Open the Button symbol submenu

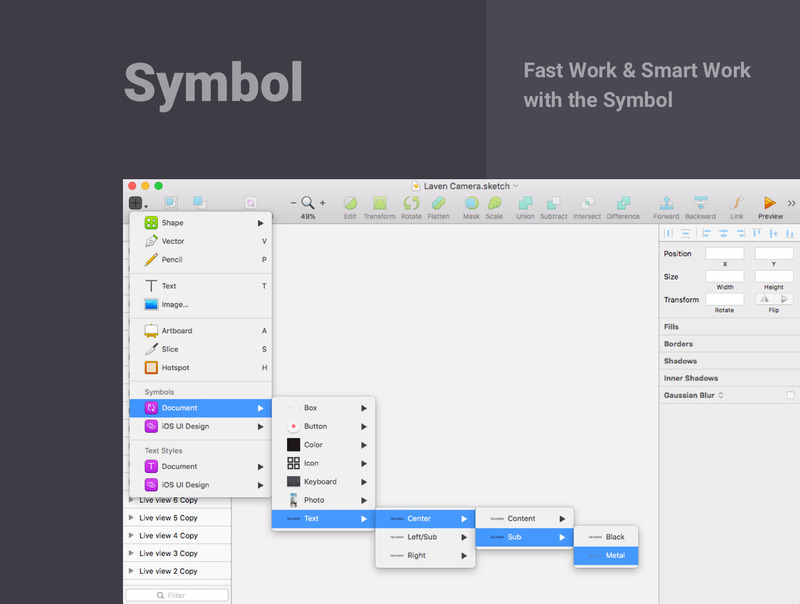(323, 426)
